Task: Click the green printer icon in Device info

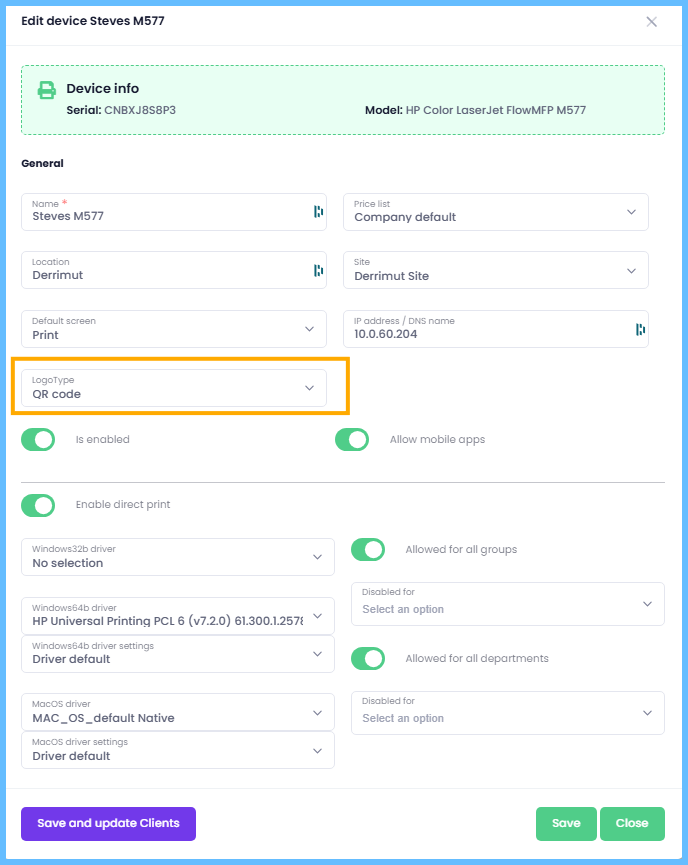Action: coord(46,90)
